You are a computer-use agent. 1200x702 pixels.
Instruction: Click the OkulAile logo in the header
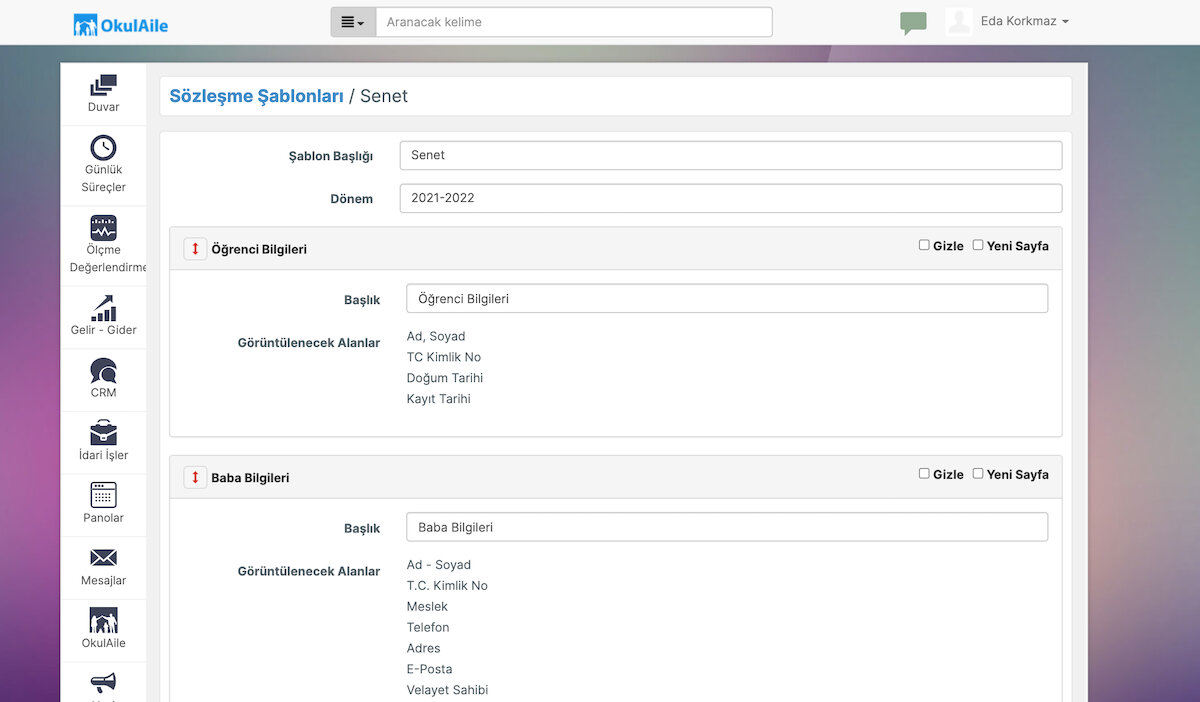click(121, 24)
